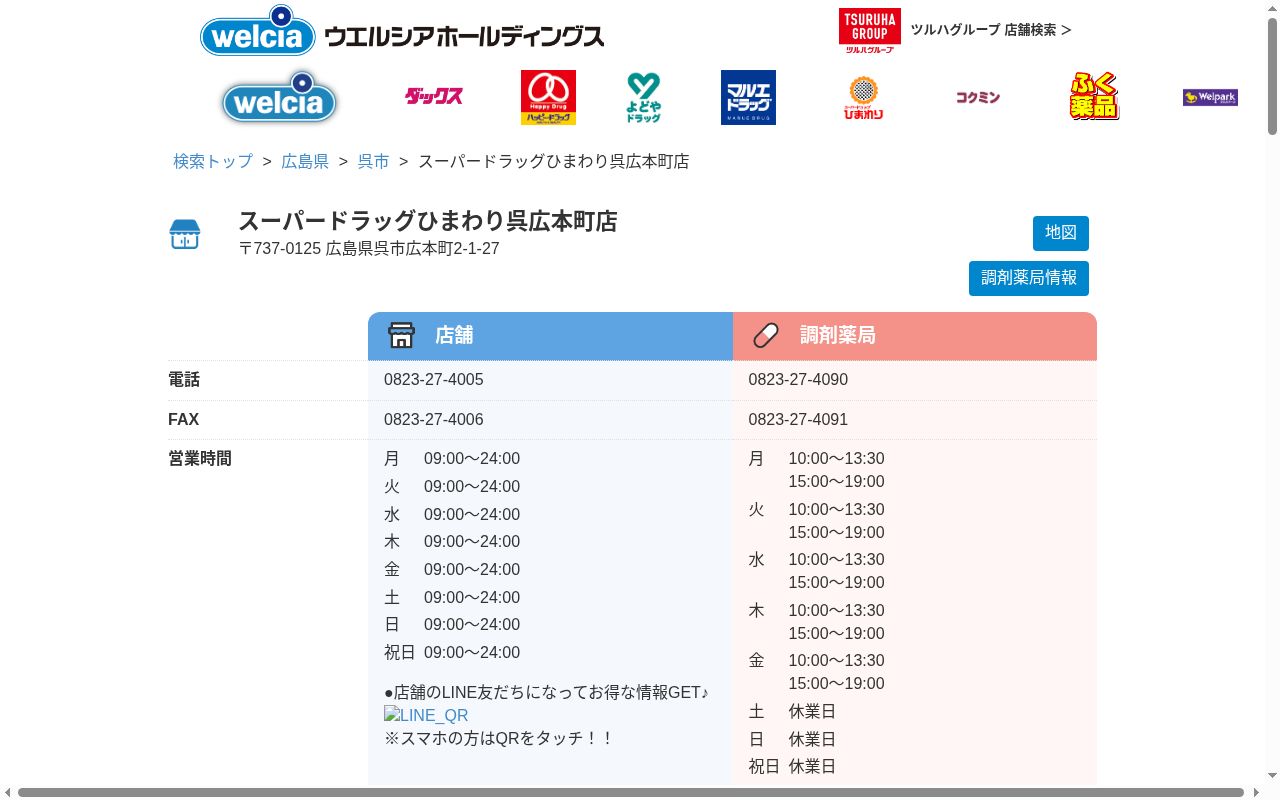Click the 電話 row label
Viewport: 1280px width, 800px height.
tap(184, 380)
